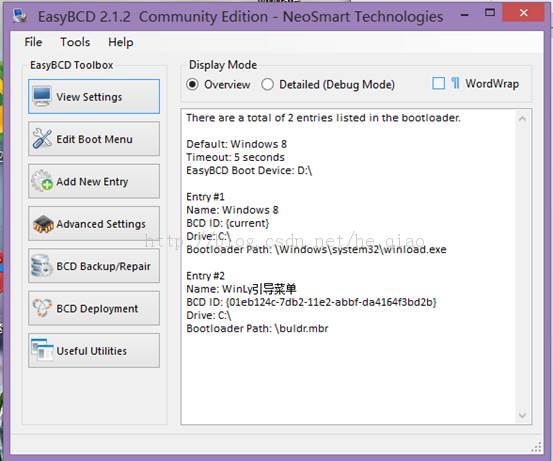Open the Tools menu
Viewport: 553px width, 461px height.
coord(75,42)
